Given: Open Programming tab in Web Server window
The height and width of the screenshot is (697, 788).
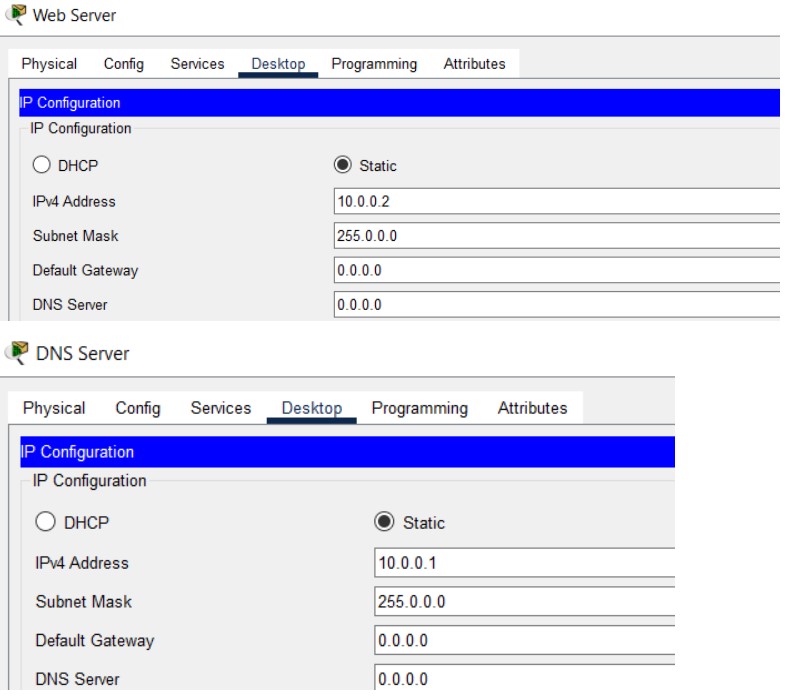Looking at the screenshot, I should tap(374, 64).
